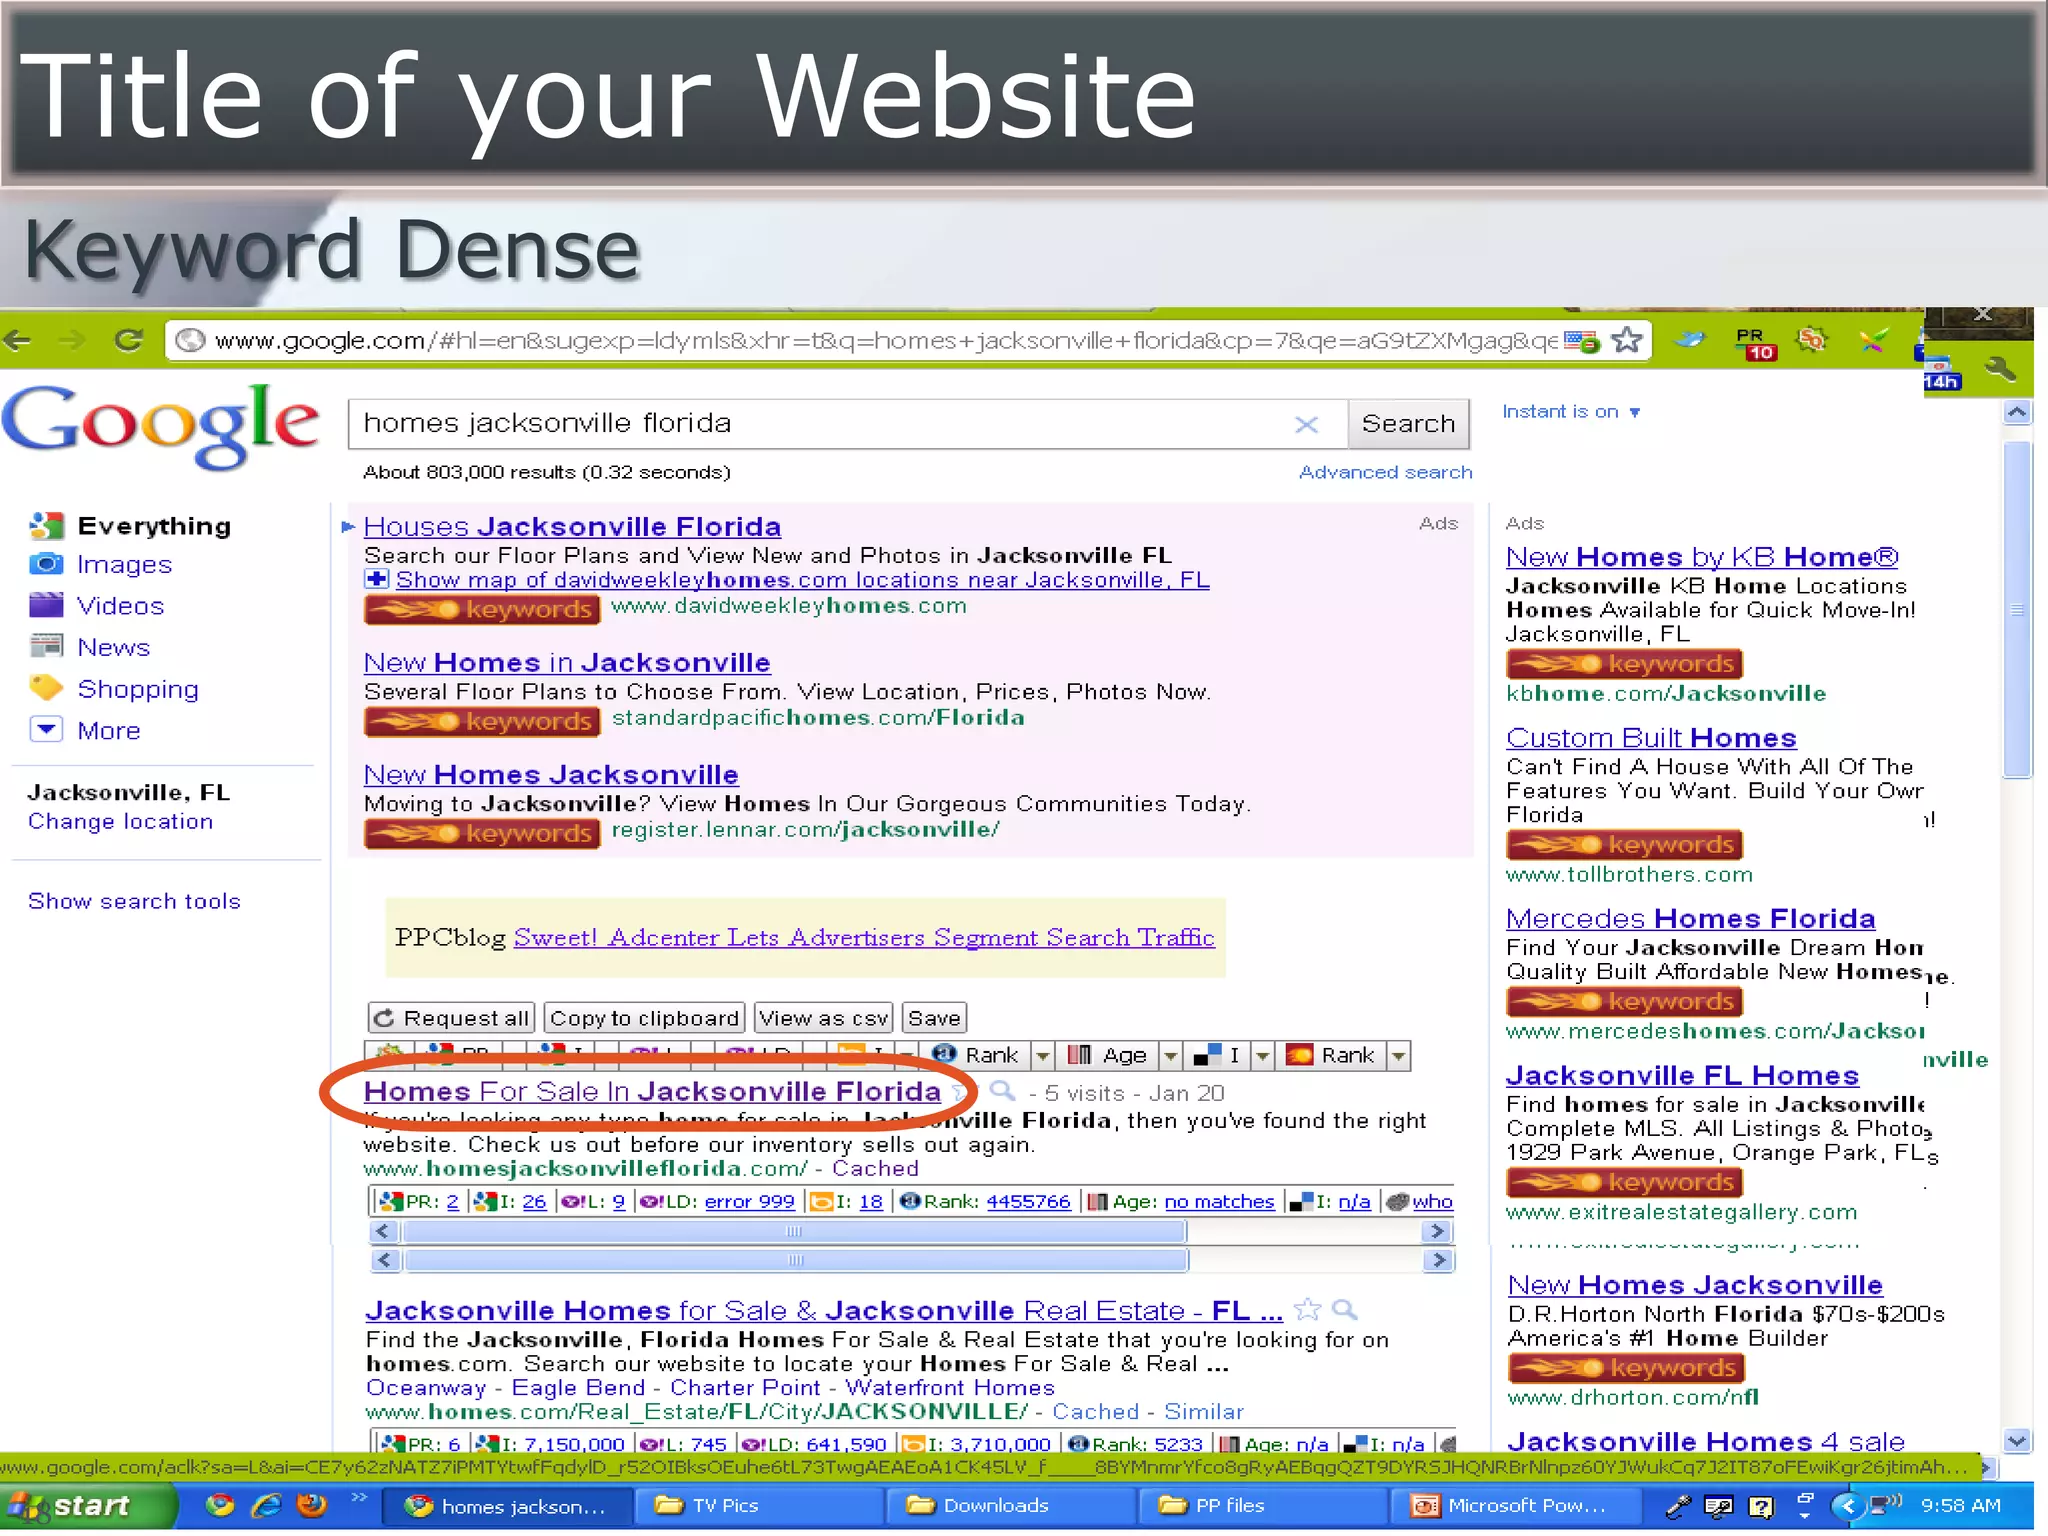The width and height of the screenshot is (2048, 1536).
Task: Open Homes For Sale In Jacksonville Florida result
Action: [x=652, y=1091]
